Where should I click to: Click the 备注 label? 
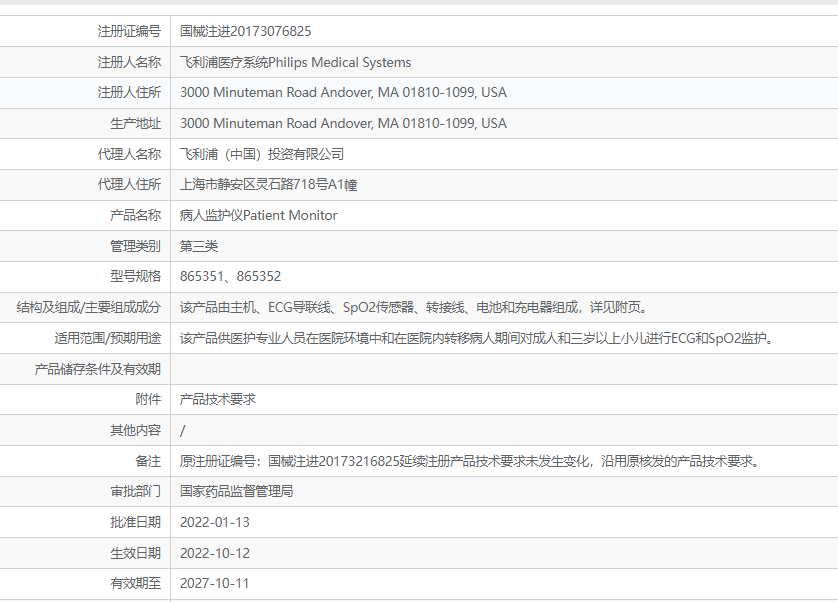tap(148, 461)
